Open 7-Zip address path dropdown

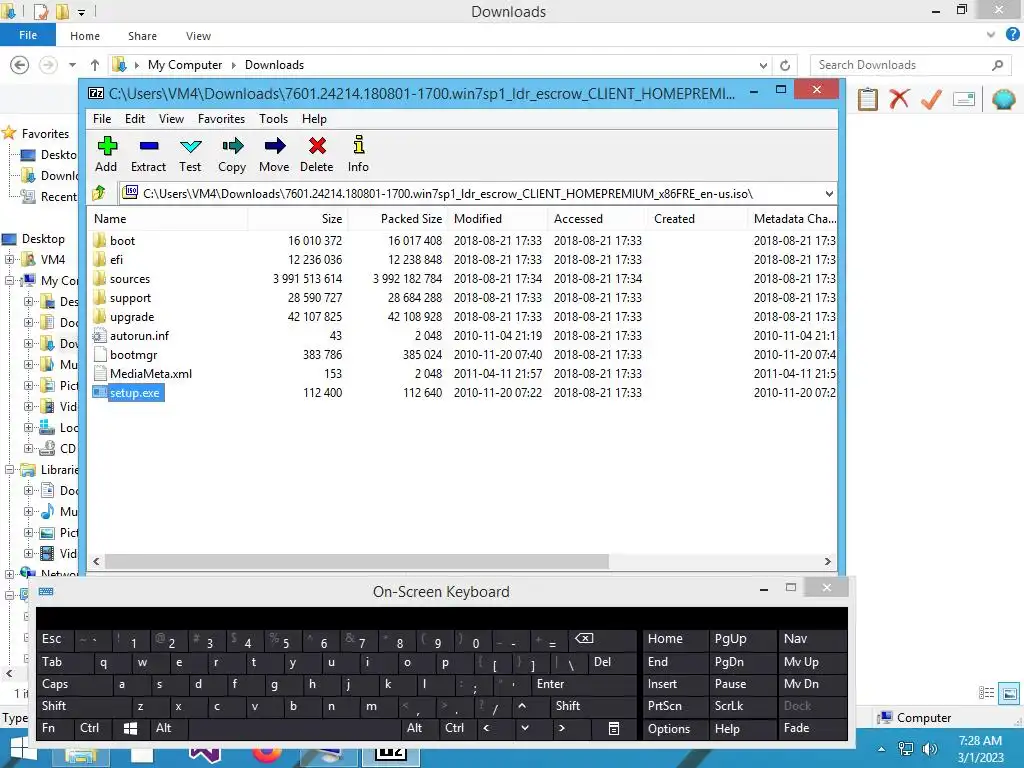(x=829, y=193)
